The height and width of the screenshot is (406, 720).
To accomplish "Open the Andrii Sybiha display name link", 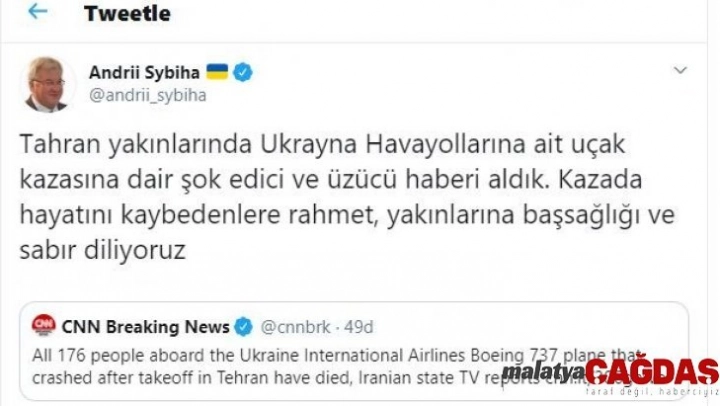I will (144, 73).
